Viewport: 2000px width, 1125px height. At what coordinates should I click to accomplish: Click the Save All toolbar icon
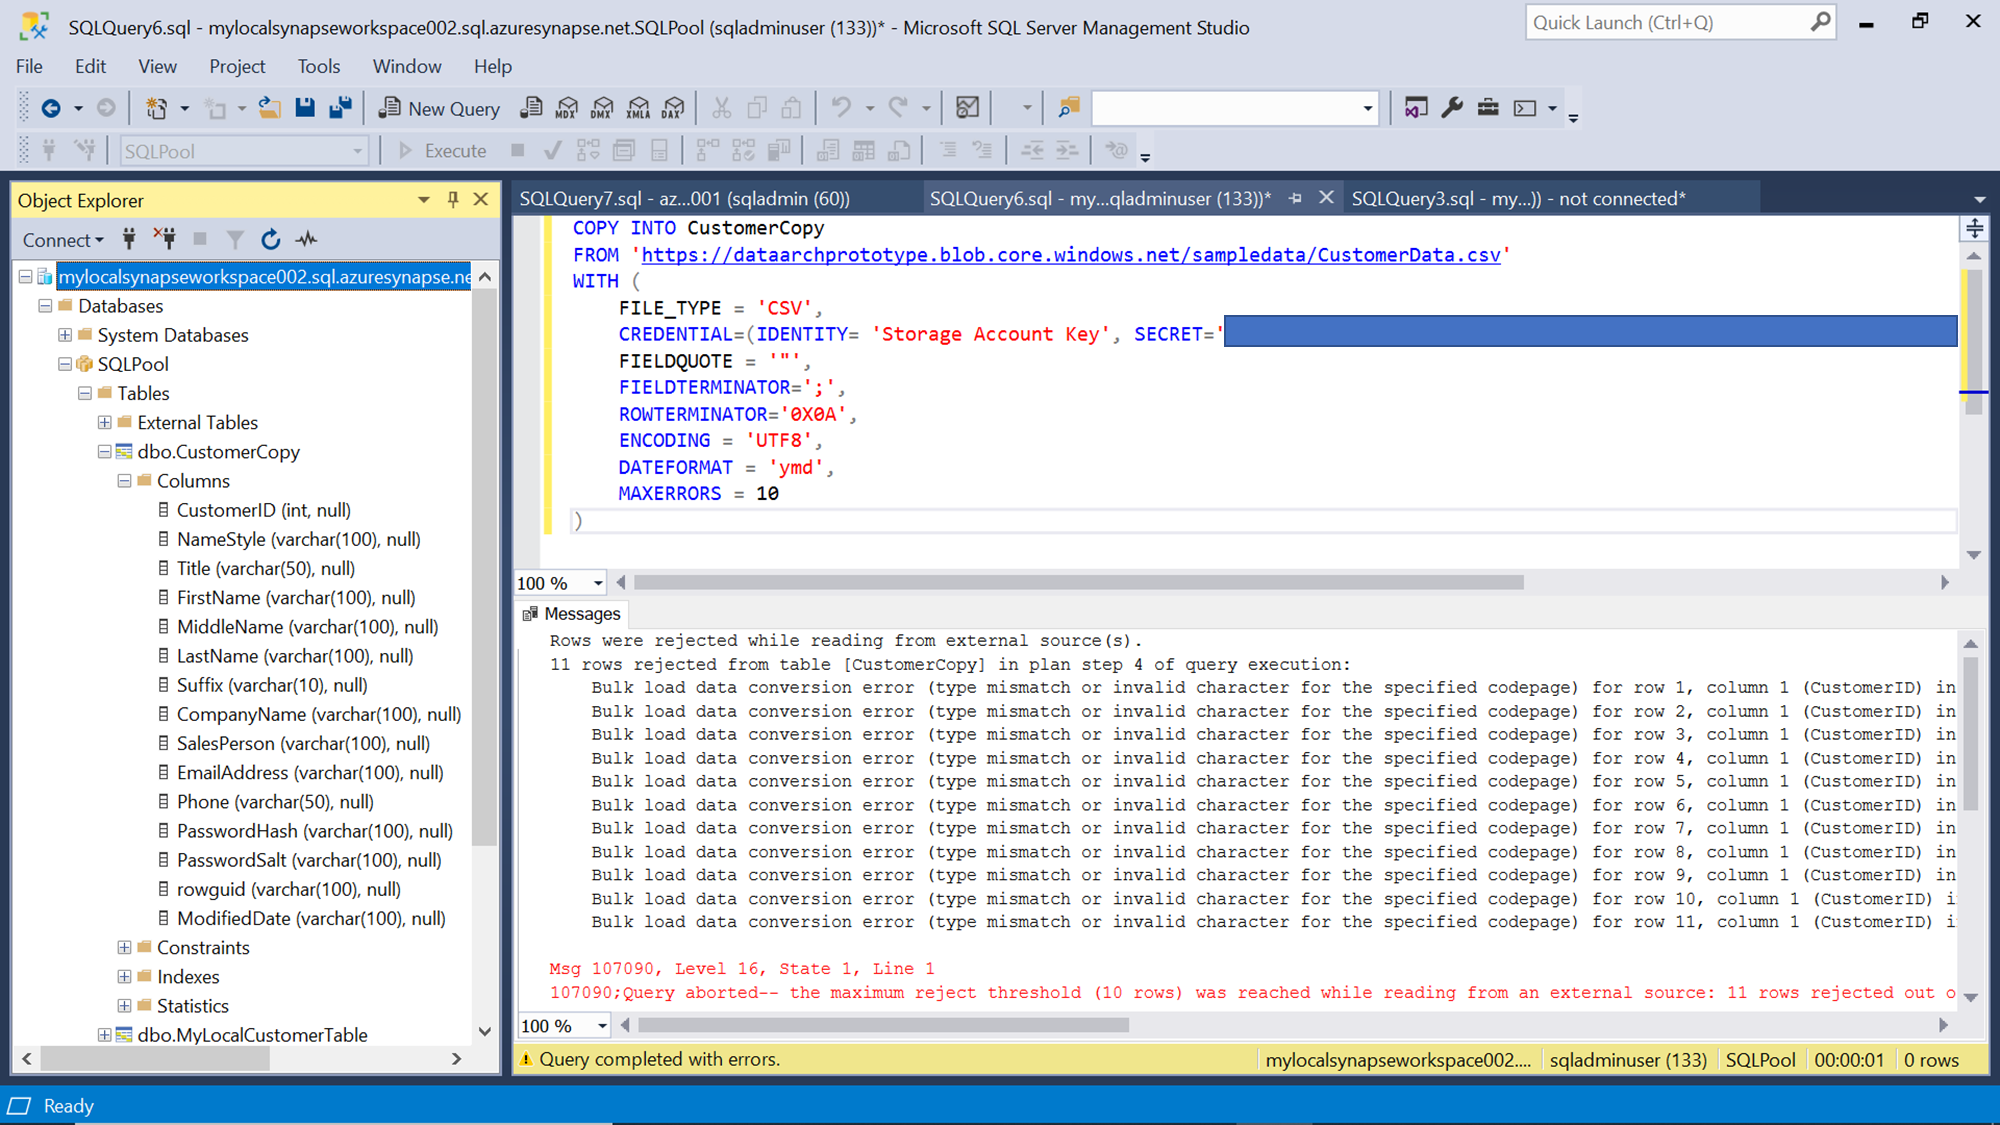click(340, 108)
